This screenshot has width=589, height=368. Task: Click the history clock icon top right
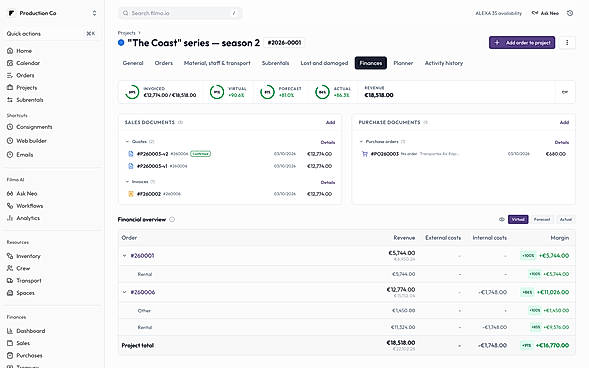570,13
